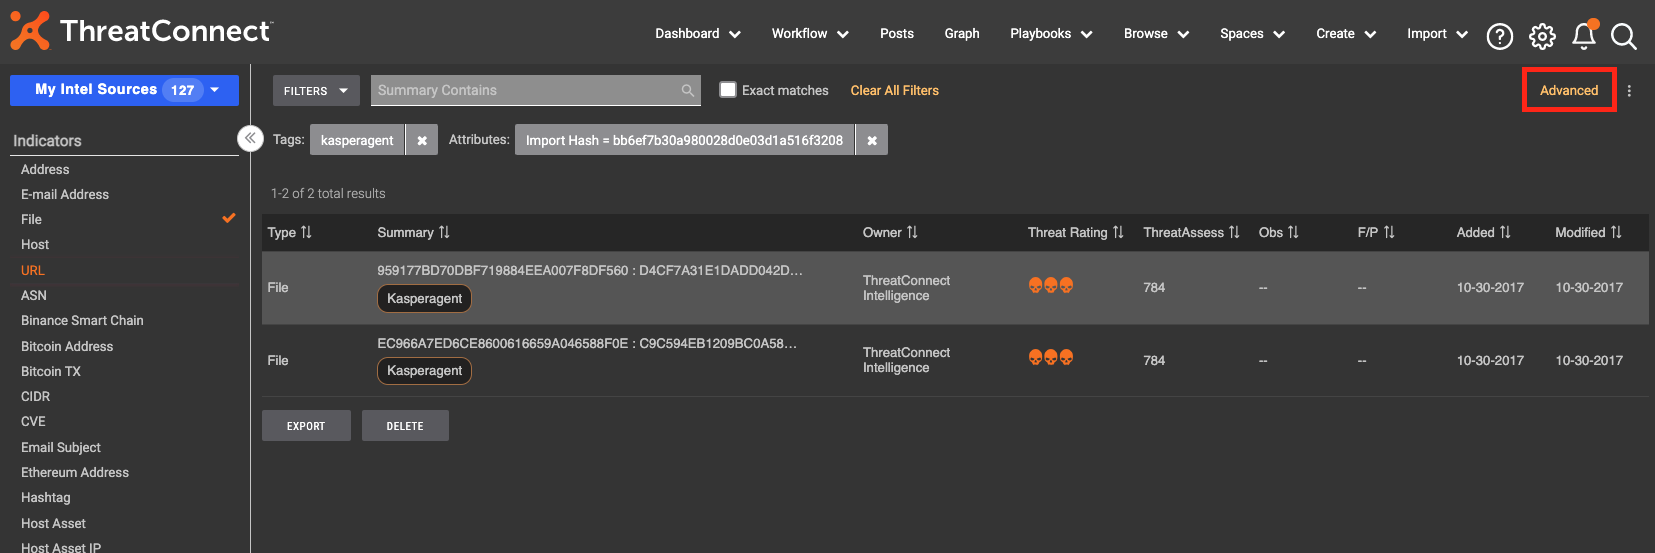Sort by Owner column arrows
Image resolution: width=1655 pixels, height=553 pixels.
pos(912,232)
